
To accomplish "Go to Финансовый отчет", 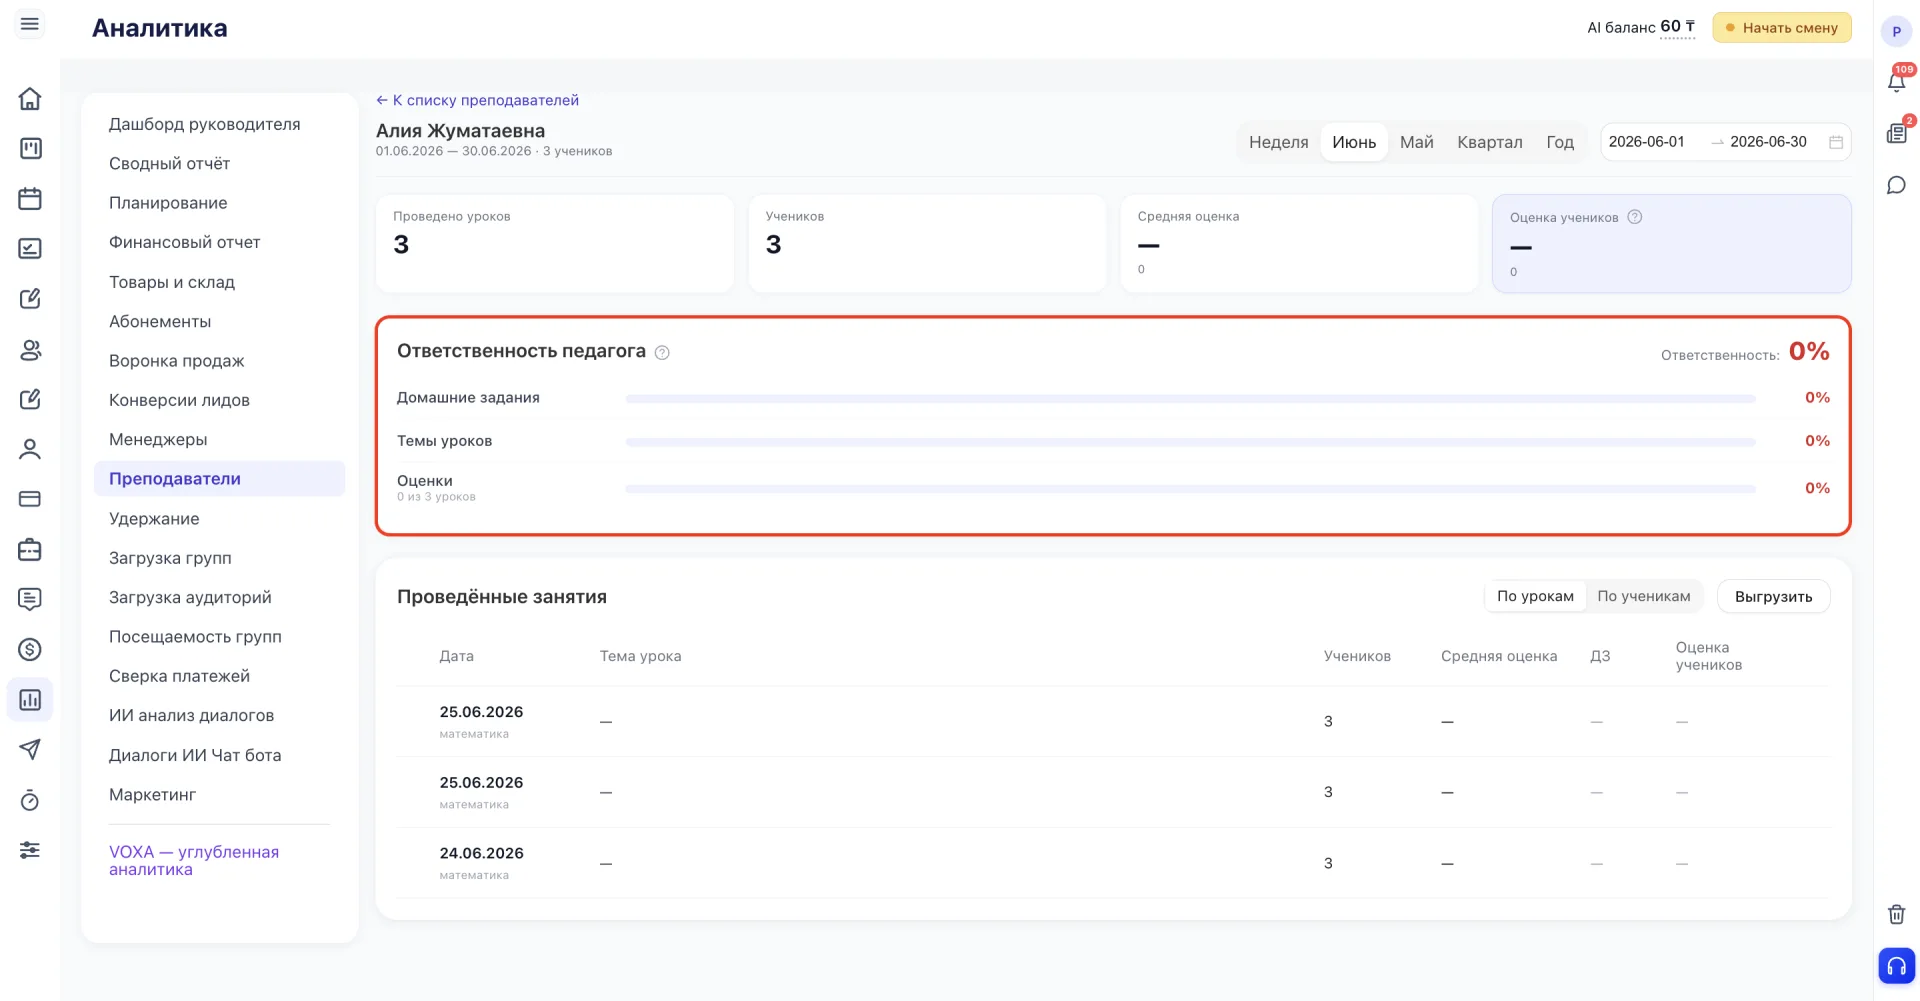I will tap(185, 242).
